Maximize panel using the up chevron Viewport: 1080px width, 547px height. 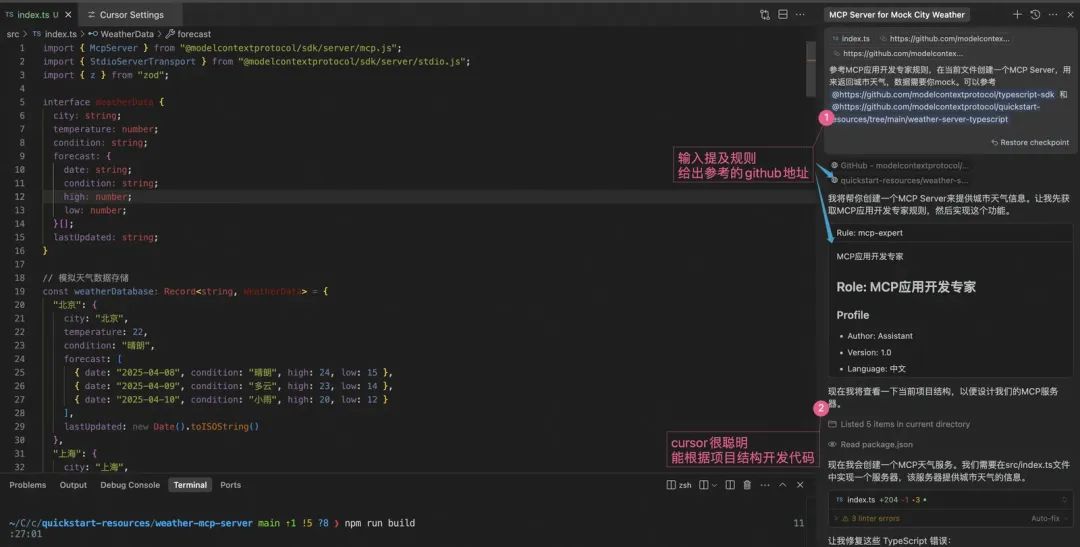782,485
